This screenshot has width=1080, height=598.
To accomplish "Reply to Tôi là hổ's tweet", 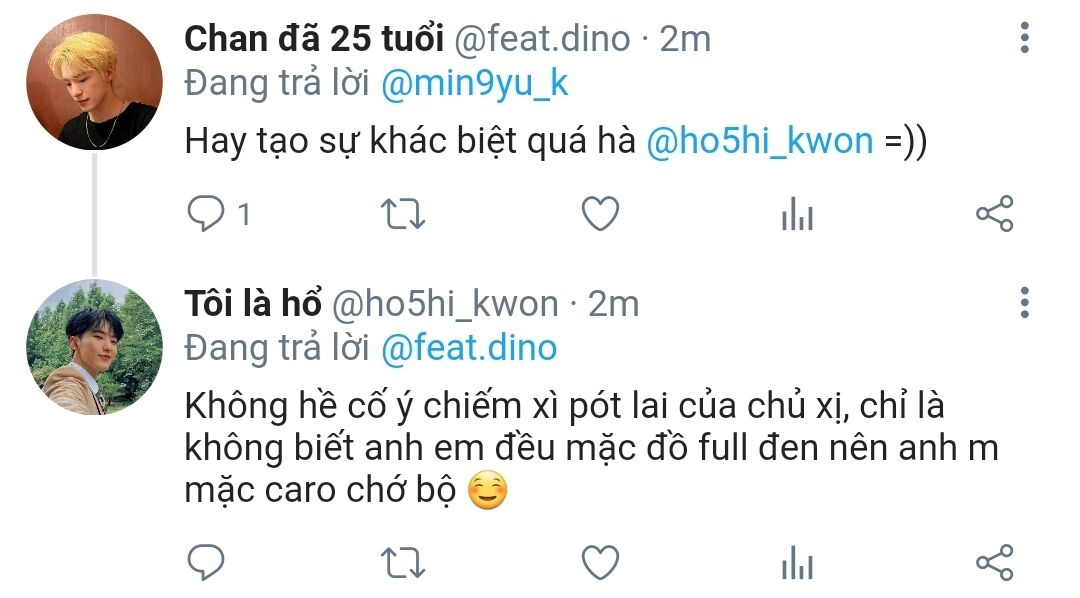I will pos(206,562).
